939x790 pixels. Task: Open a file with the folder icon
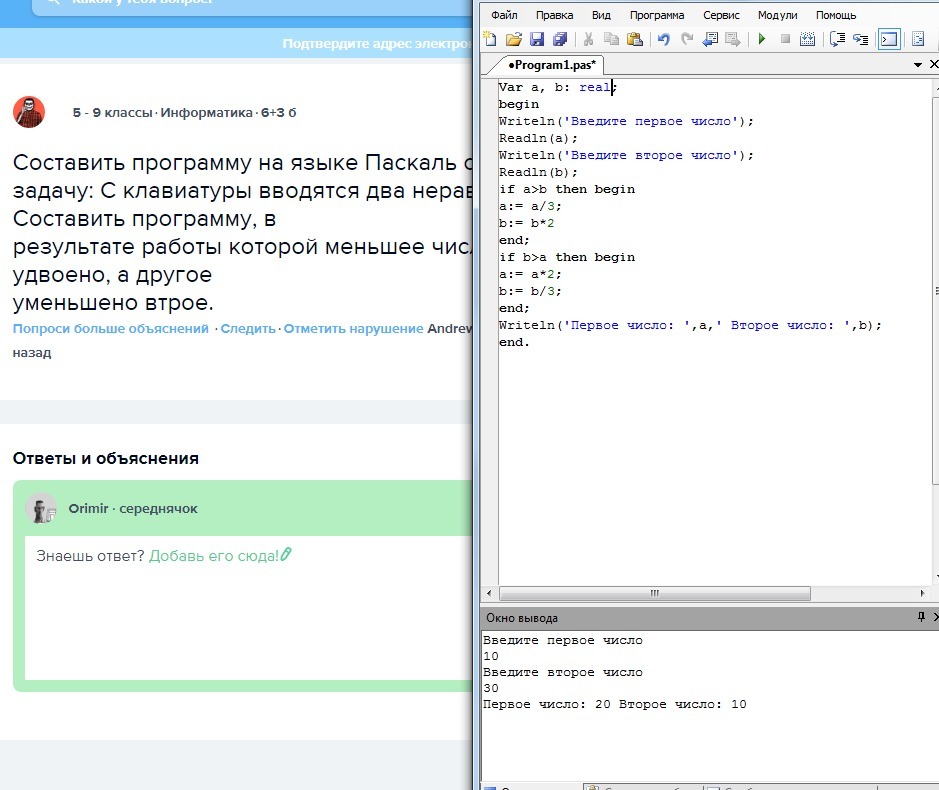click(x=513, y=40)
